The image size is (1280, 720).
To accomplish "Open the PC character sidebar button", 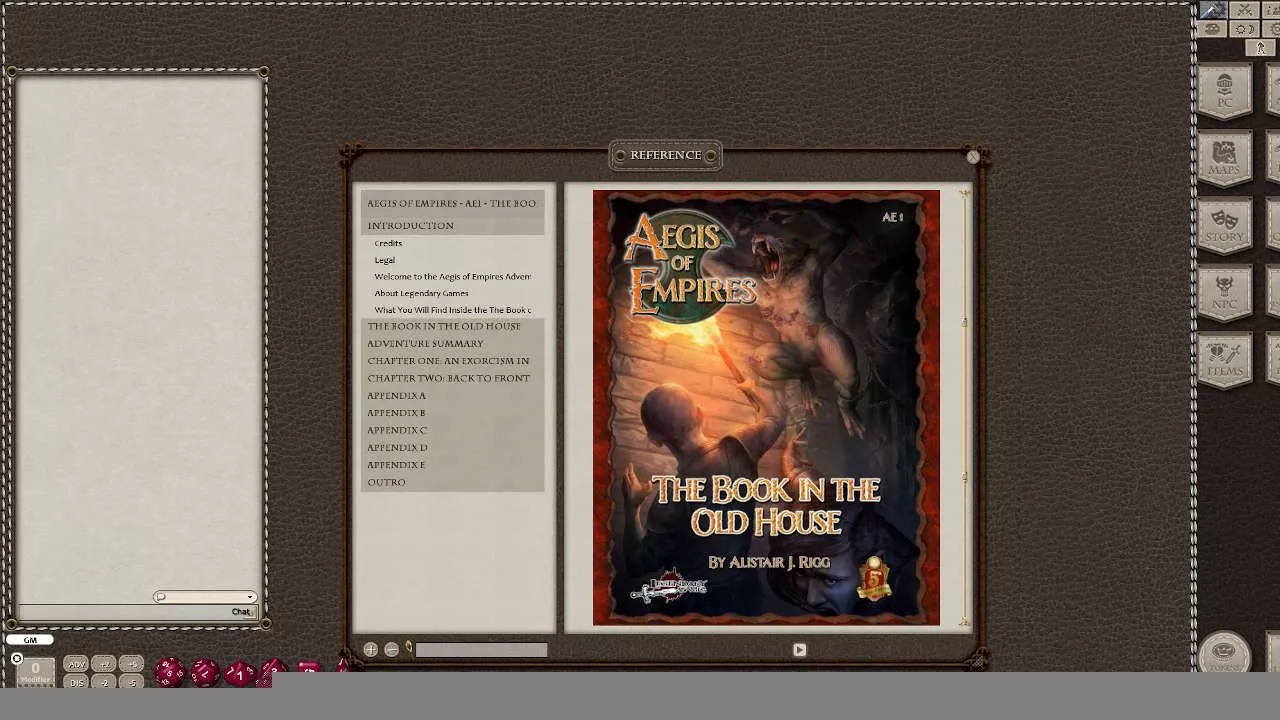I will point(1225,92).
